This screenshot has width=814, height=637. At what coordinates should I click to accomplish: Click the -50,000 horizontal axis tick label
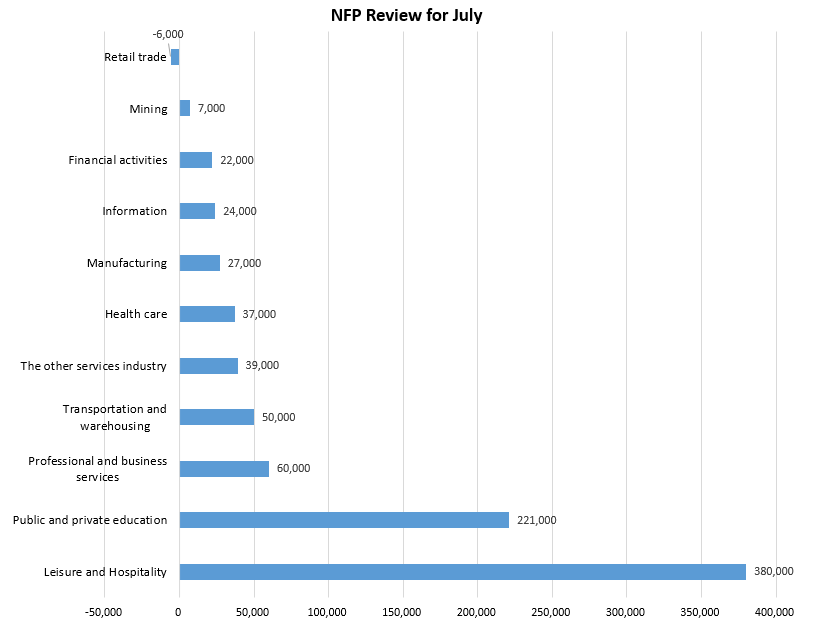tap(104, 611)
